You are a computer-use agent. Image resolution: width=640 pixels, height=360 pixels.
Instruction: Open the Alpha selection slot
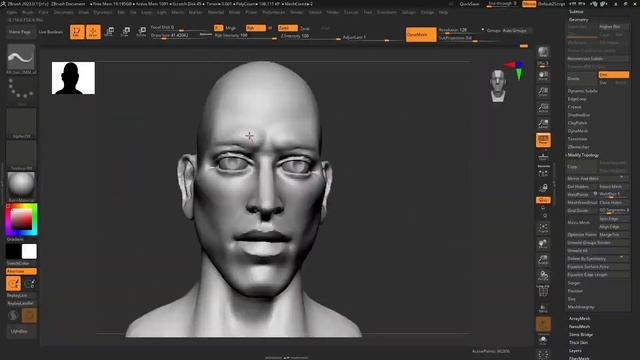click(x=21, y=123)
